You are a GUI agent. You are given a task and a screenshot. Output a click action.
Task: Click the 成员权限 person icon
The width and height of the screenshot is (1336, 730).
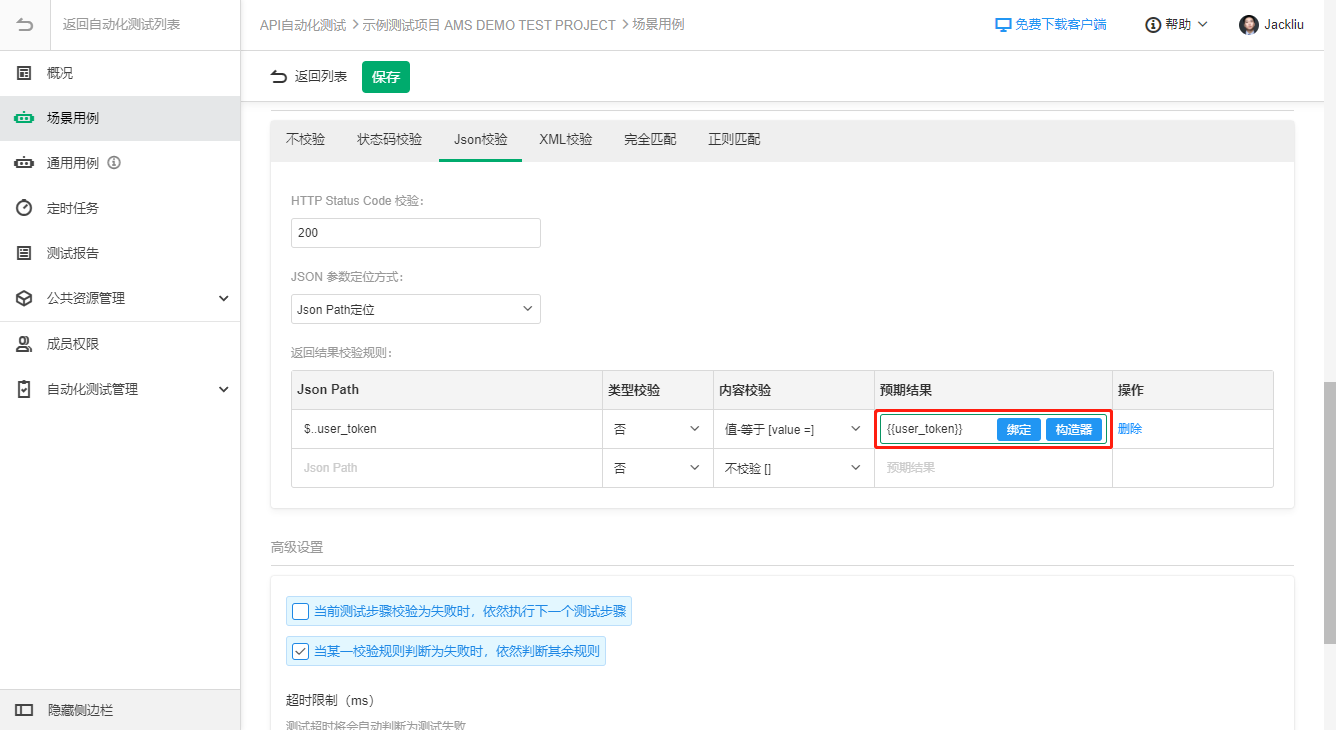24,344
